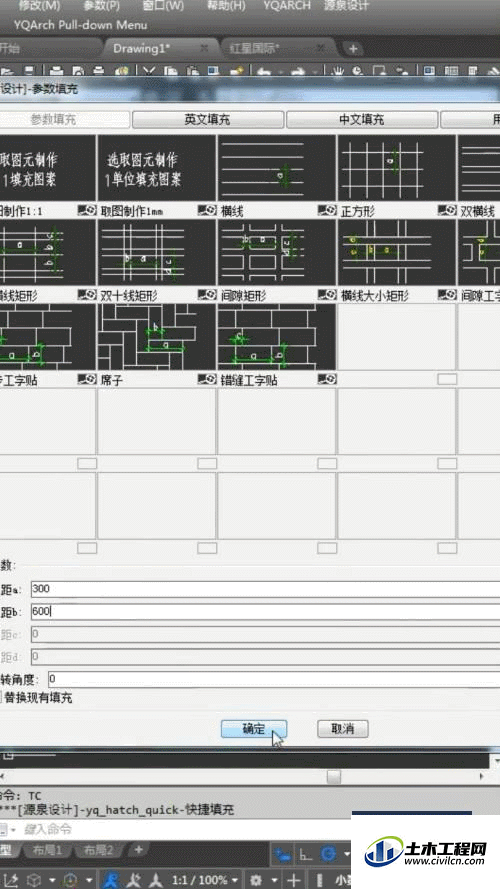Image resolution: width=500 pixels, height=889 pixels.
Task: Open the 帮助(H) menu
Action: (226, 6)
